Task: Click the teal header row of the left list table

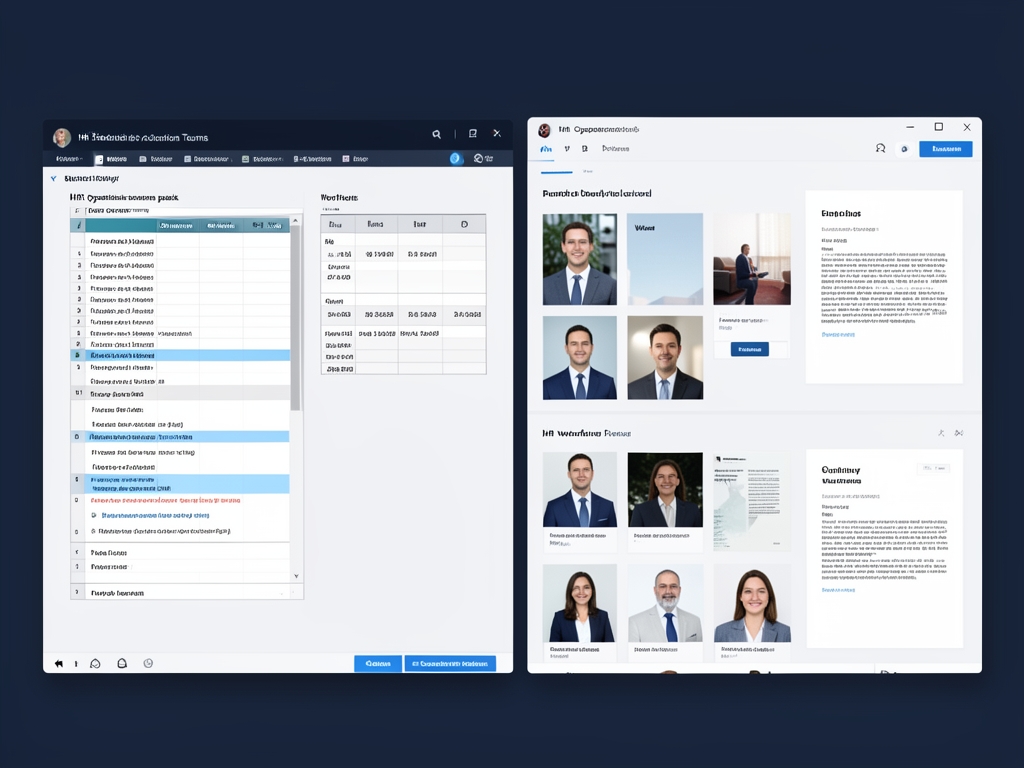Action: 180,225
